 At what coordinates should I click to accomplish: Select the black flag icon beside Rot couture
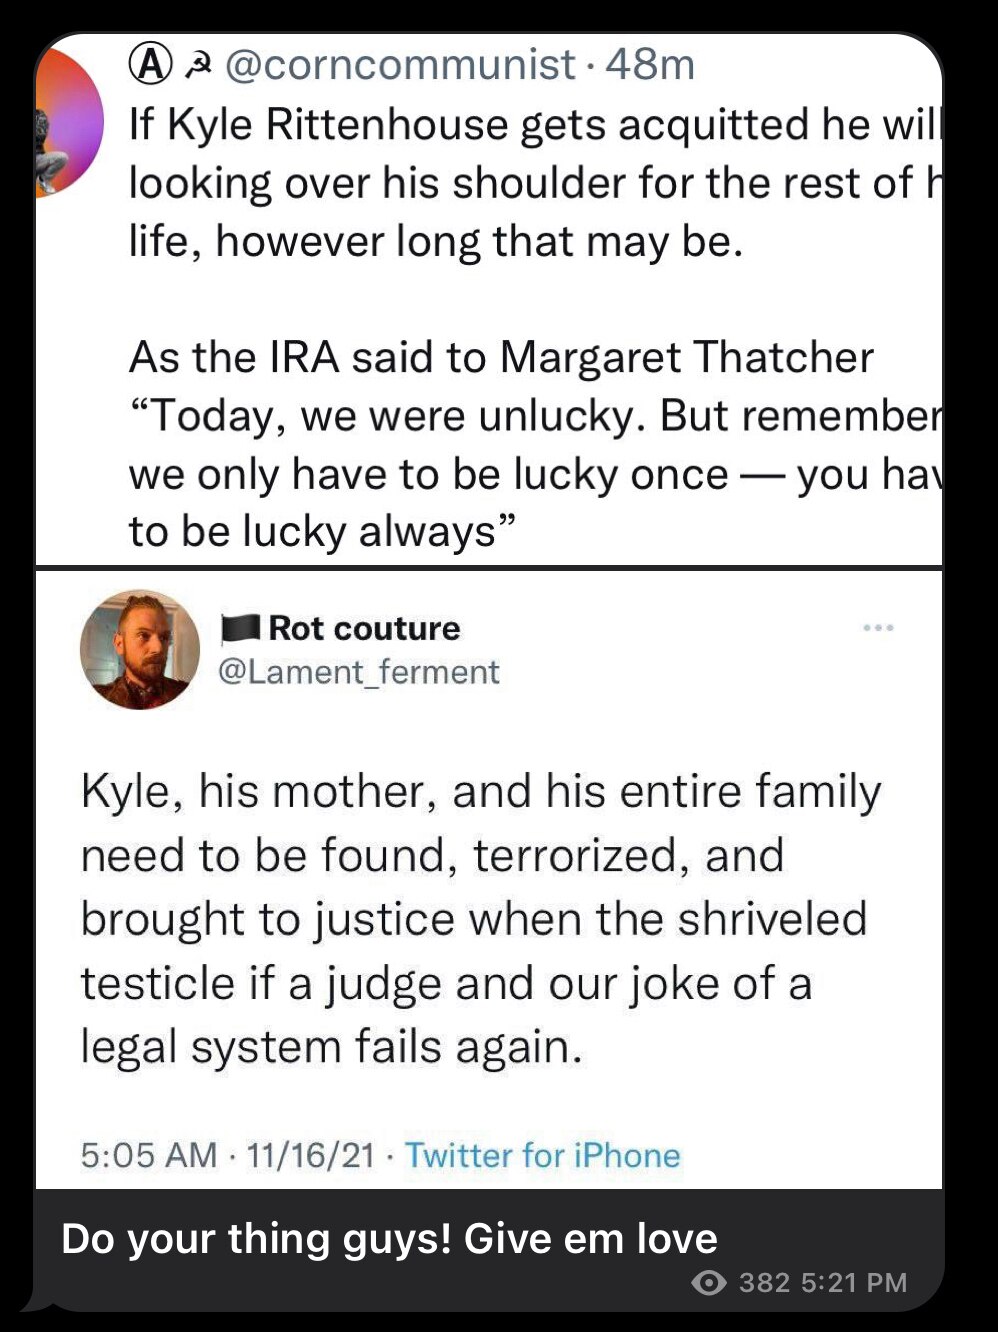[240, 628]
